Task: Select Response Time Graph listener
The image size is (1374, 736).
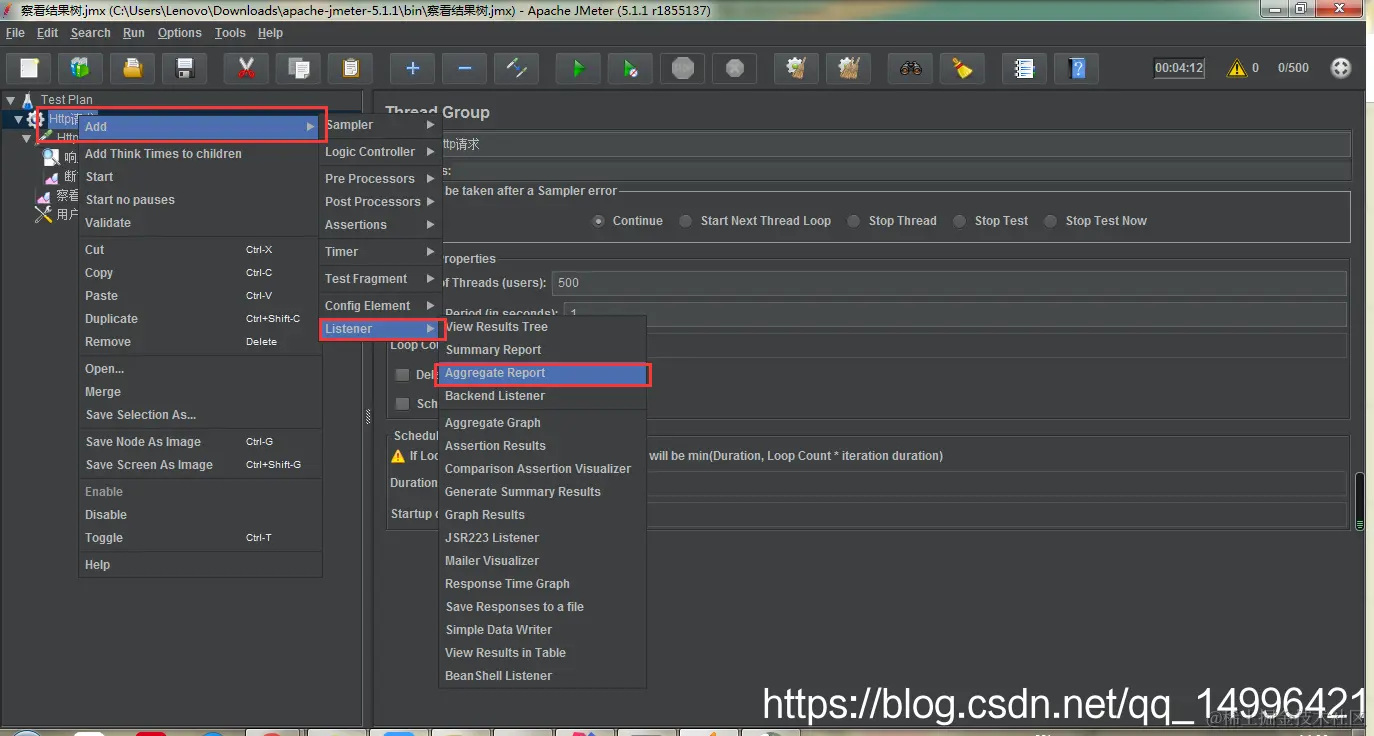Action: [x=543, y=584]
